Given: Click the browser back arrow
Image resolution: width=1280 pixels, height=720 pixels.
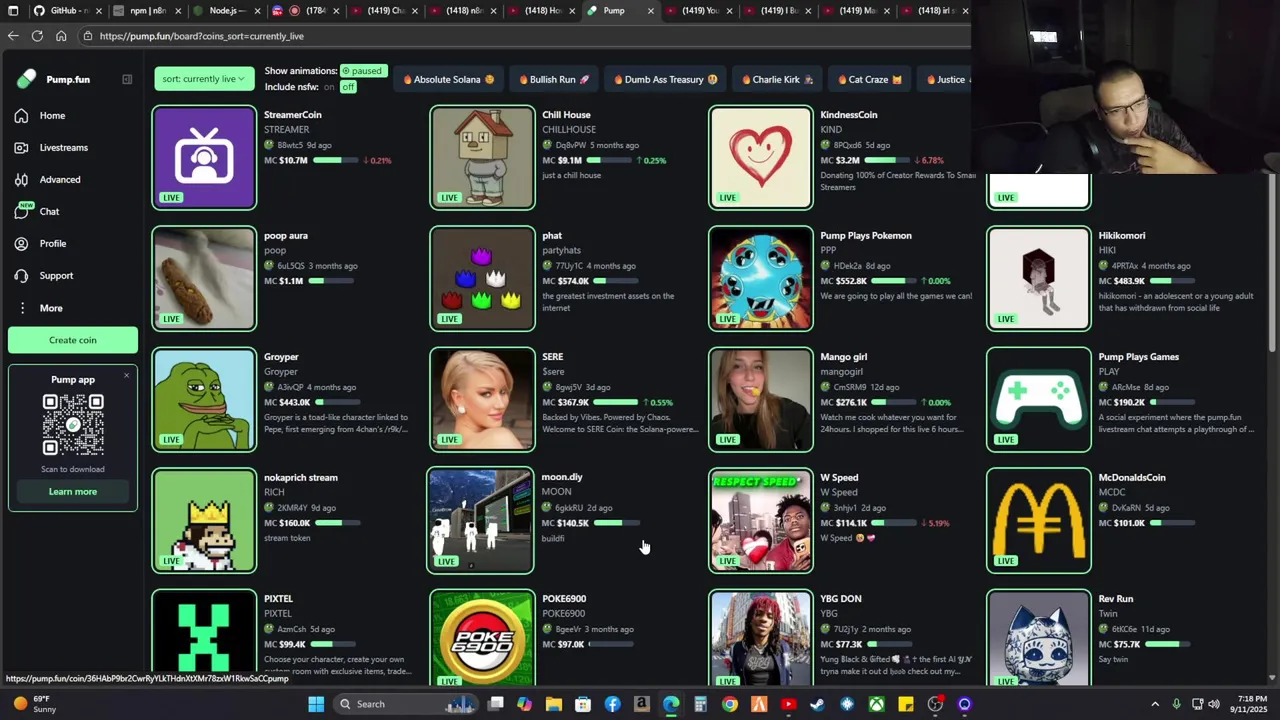Looking at the screenshot, I should tap(13, 36).
